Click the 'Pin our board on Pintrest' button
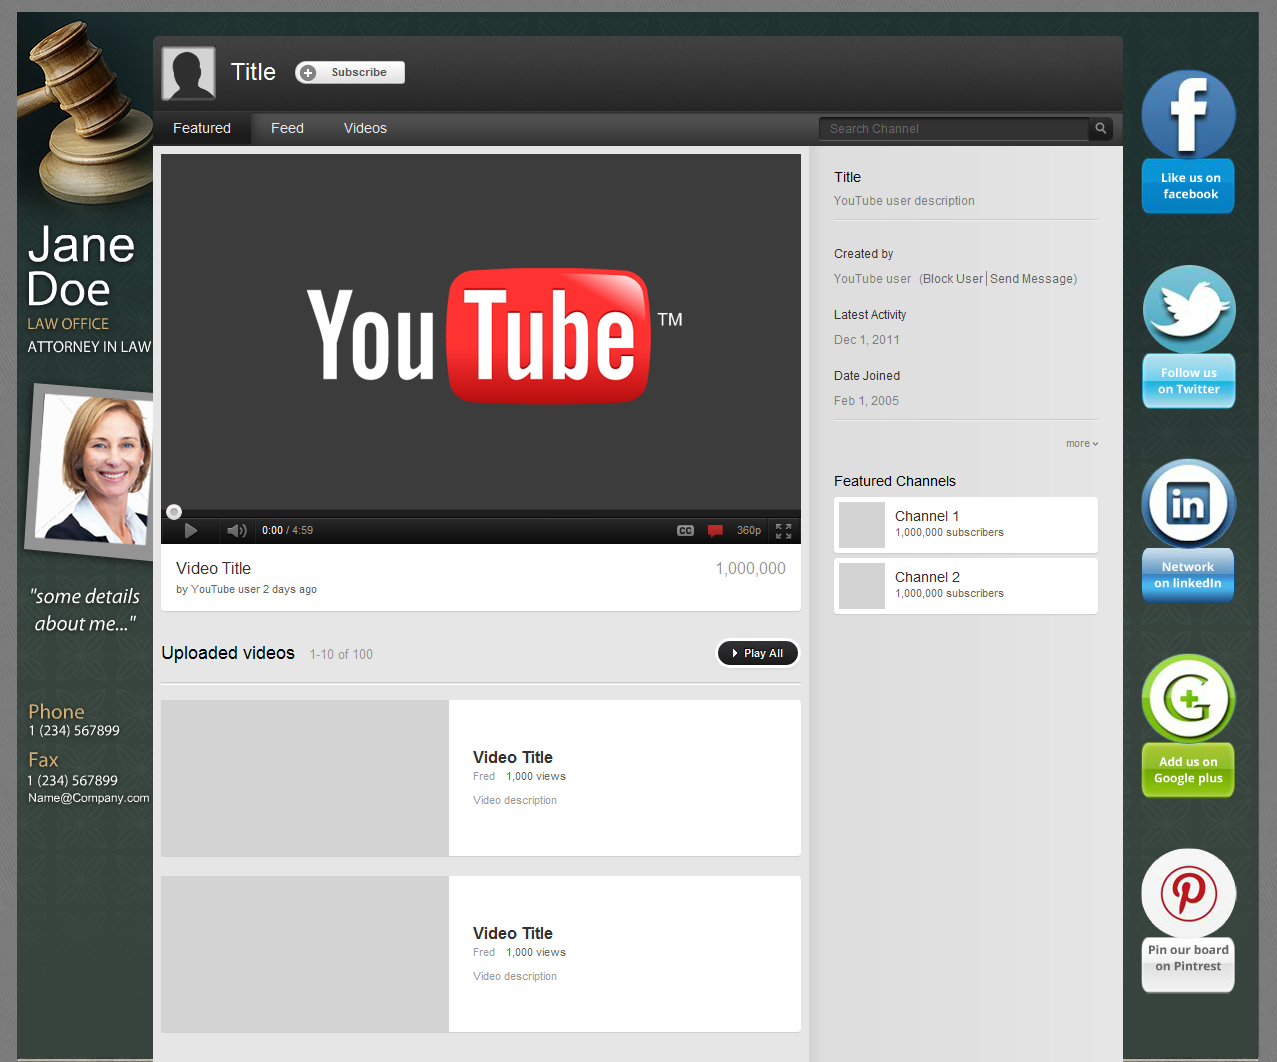Image resolution: width=1277 pixels, height=1062 pixels. 1188,965
